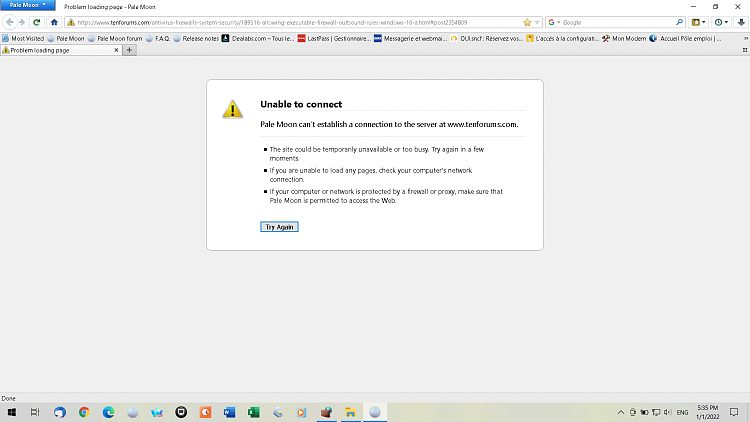Show hidden system tray icons
Image resolution: width=750 pixels, height=422 pixels.
620,412
